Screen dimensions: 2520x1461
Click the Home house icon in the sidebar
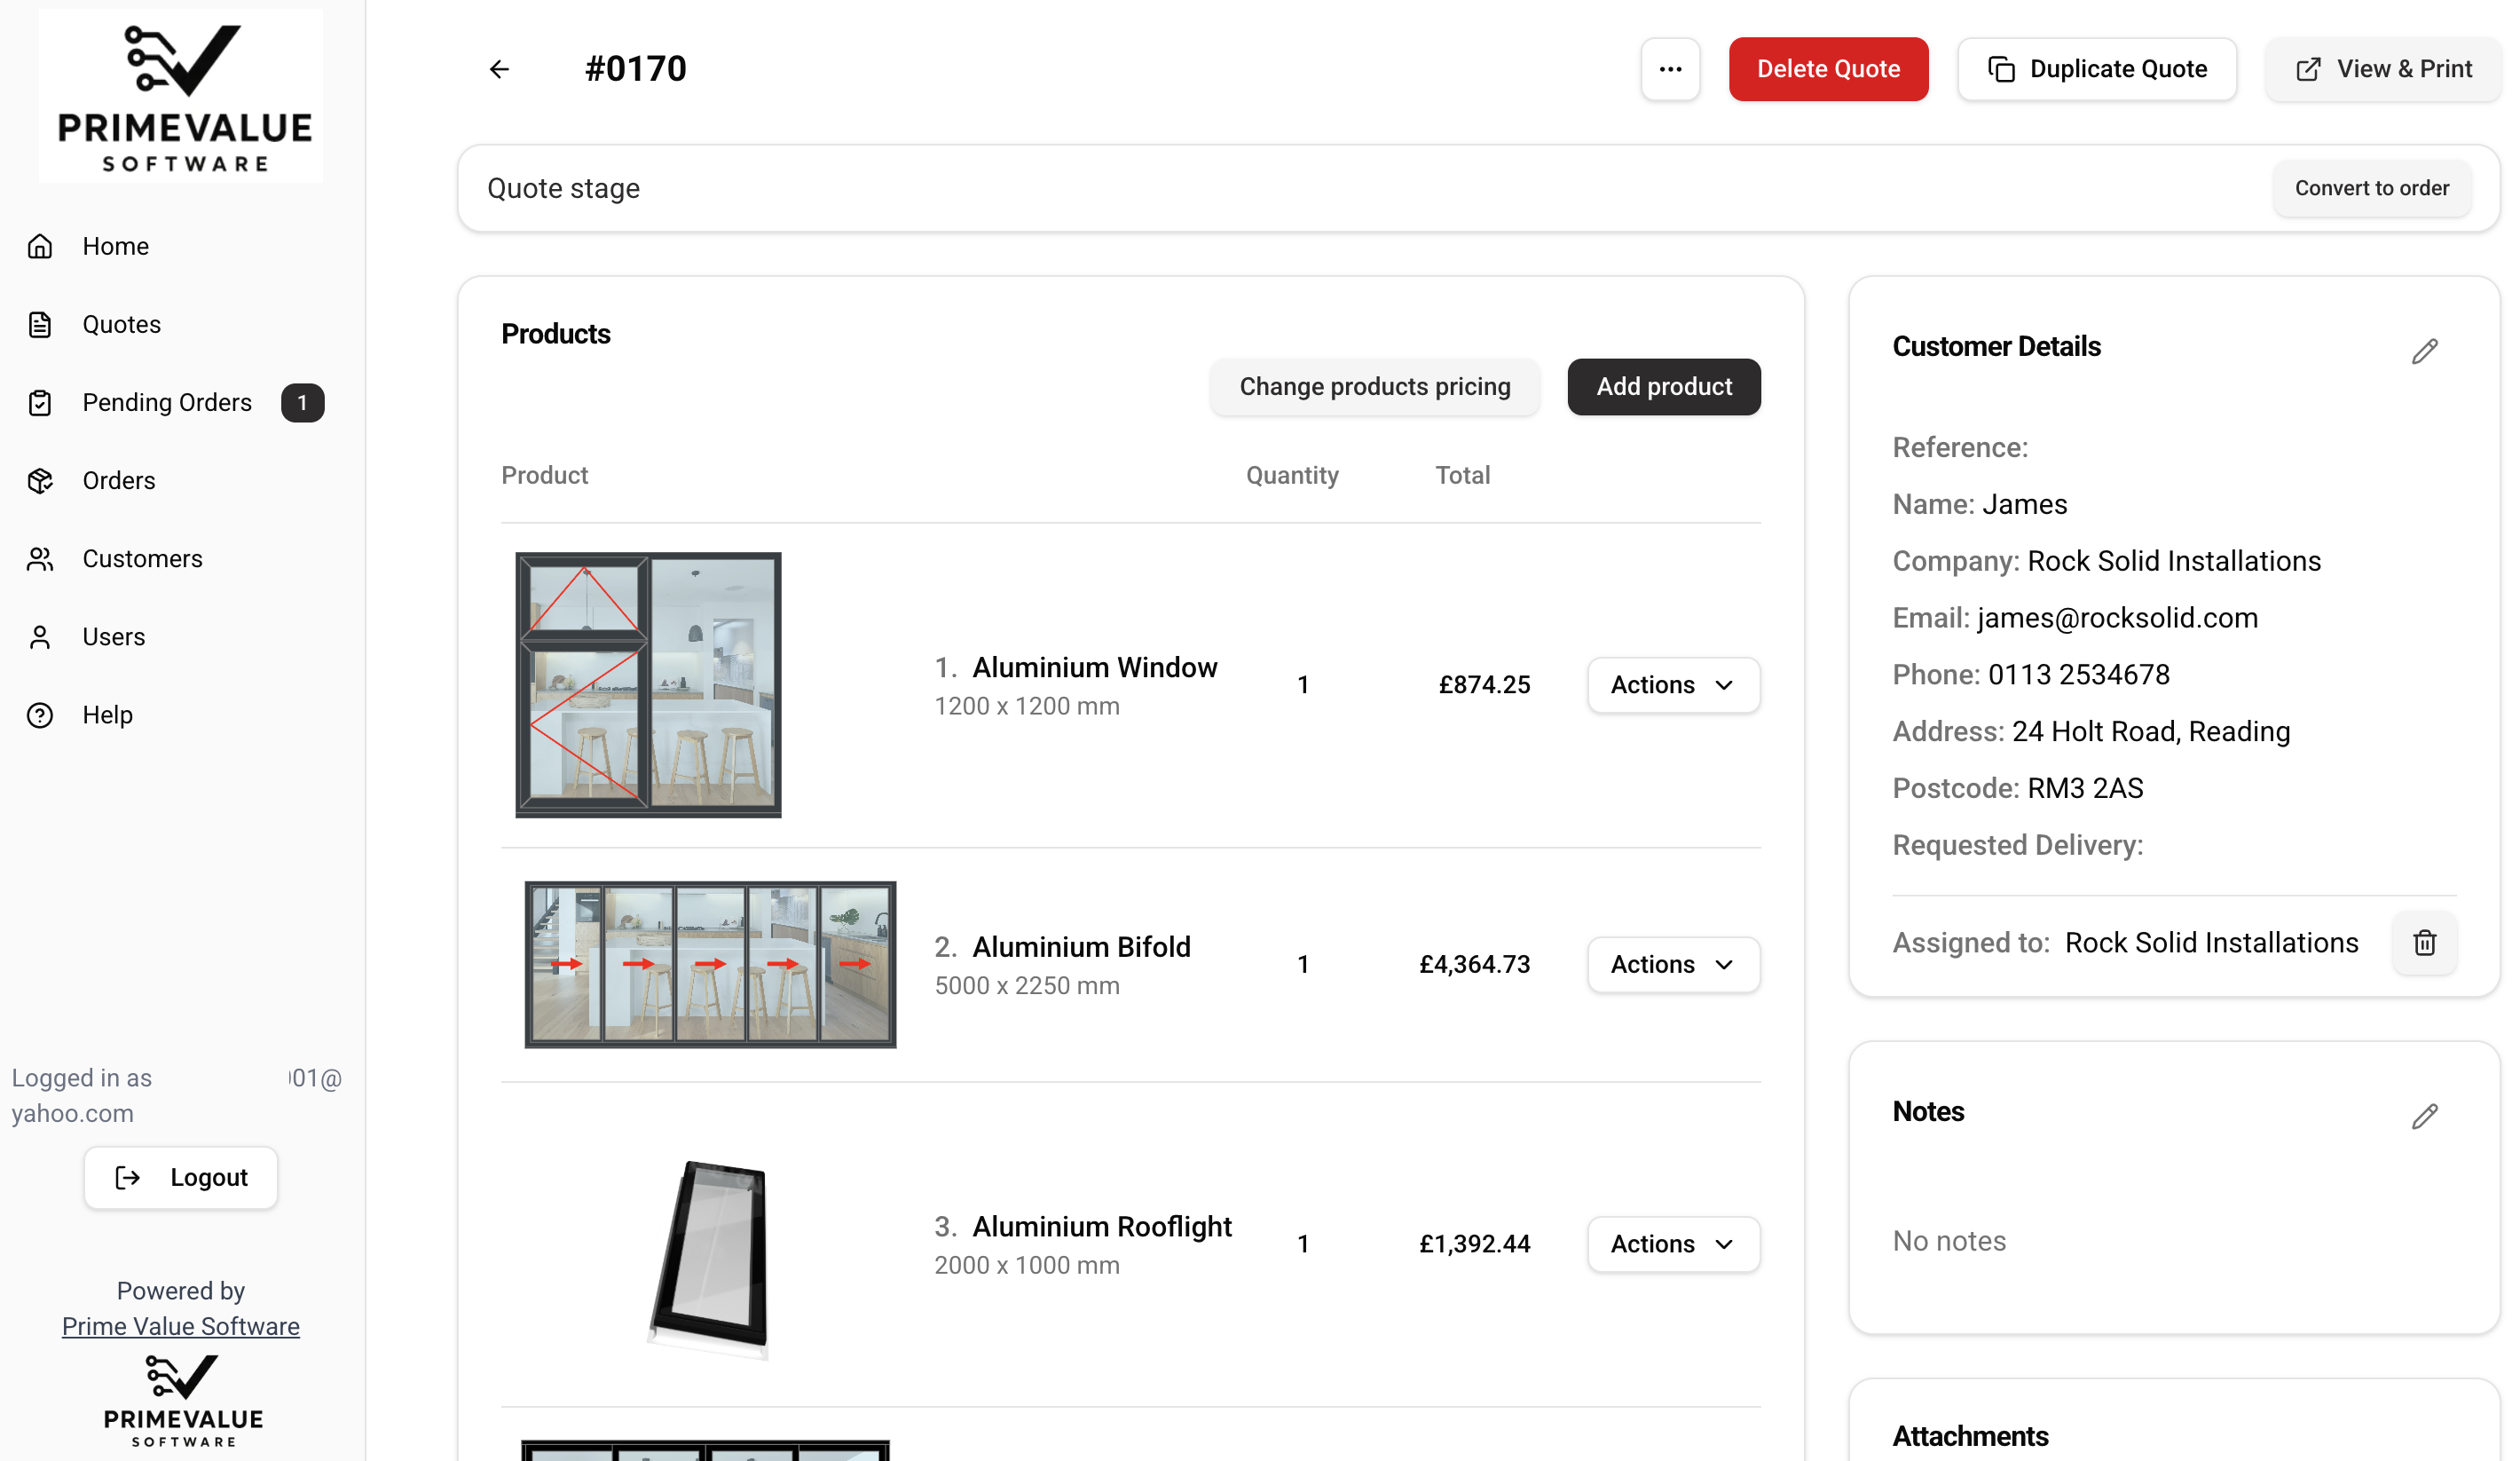click(x=40, y=246)
